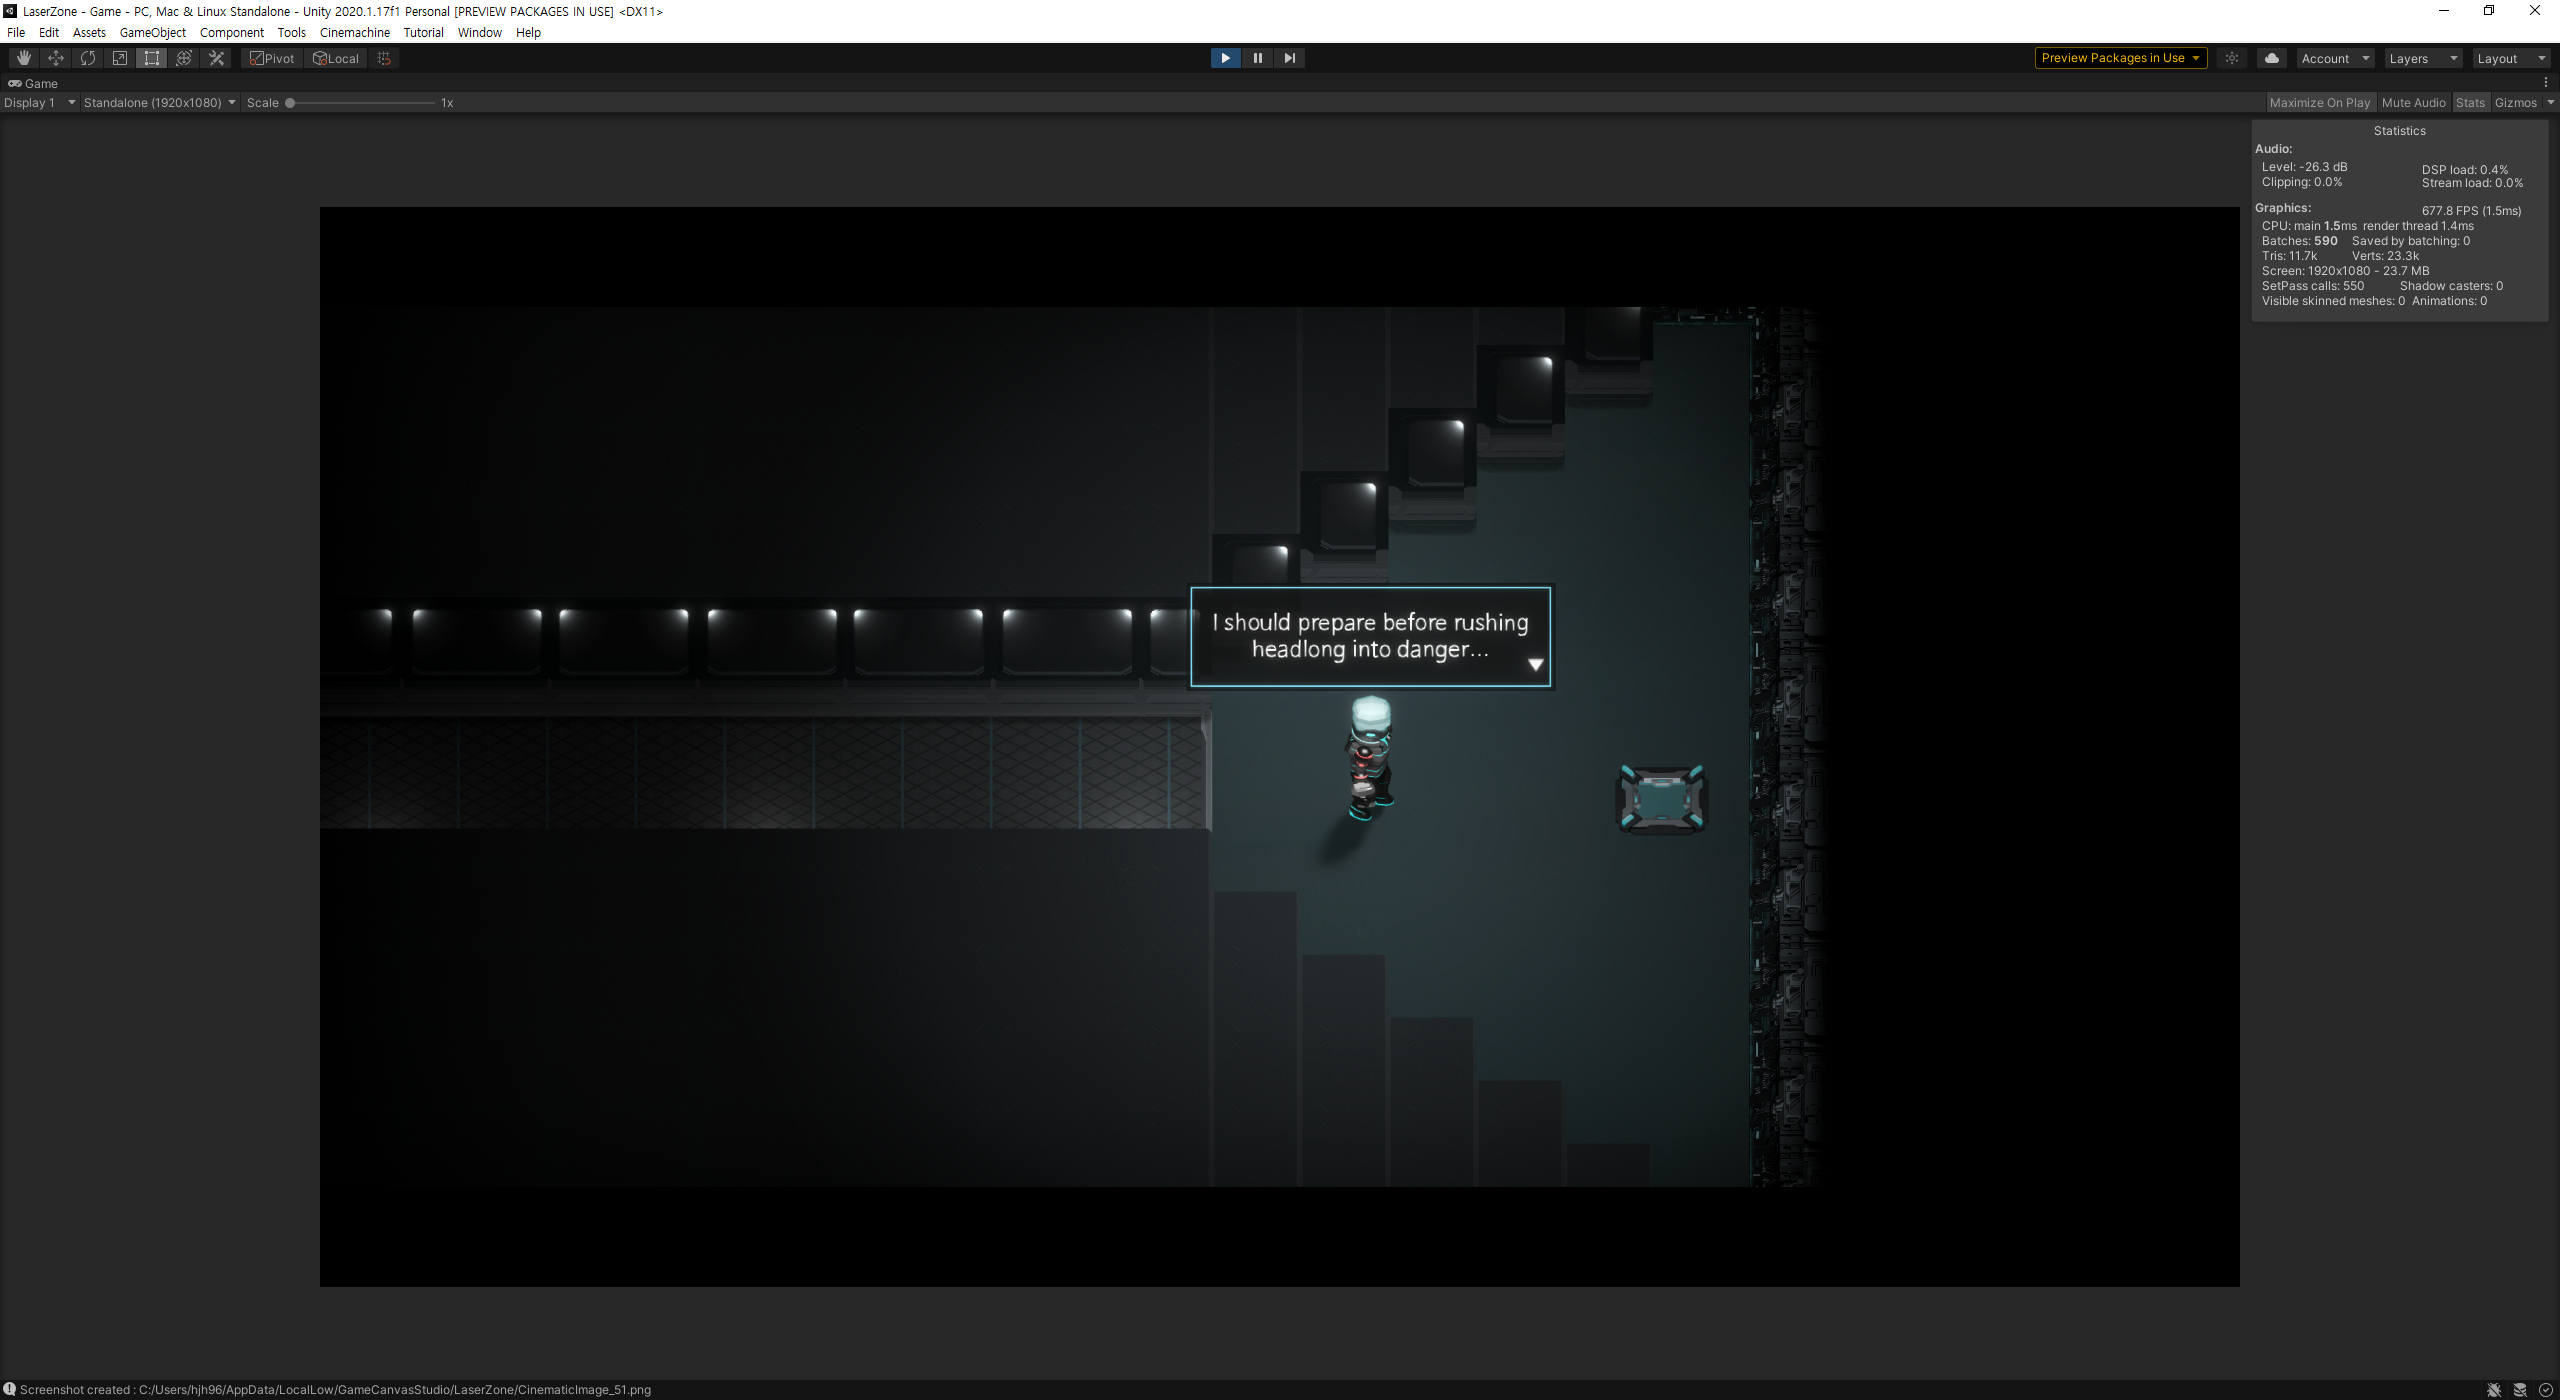Click Preview Packages in Use button
Viewport: 2560px width, 1400px height.
(x=2120, y=58)
